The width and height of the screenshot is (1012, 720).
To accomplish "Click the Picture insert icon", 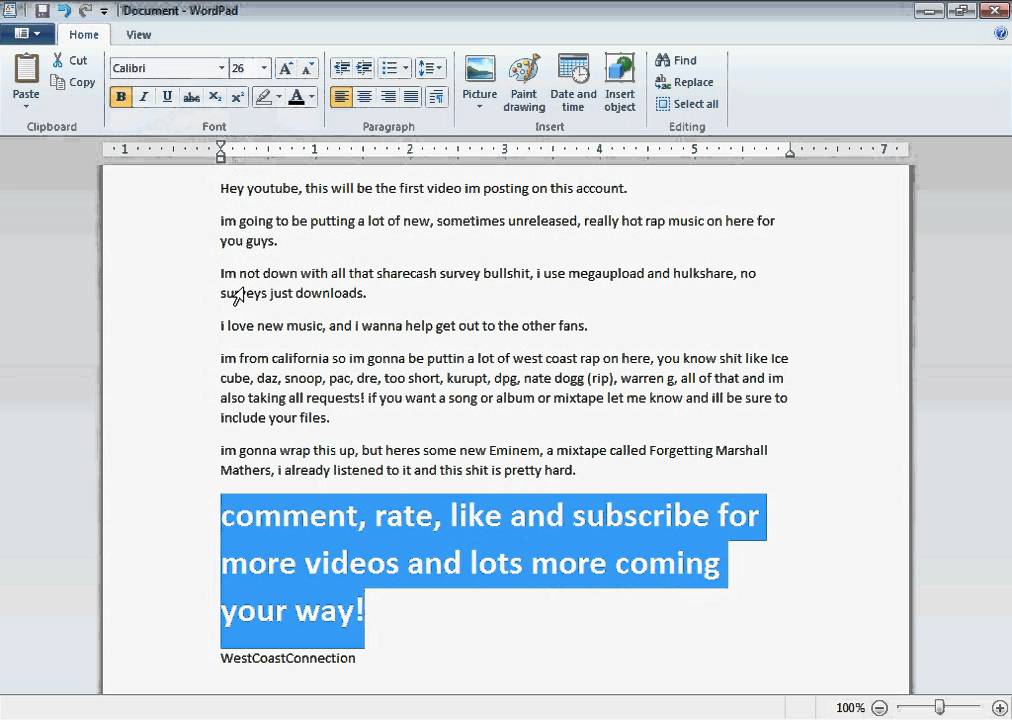I will [x=480, y=69].
